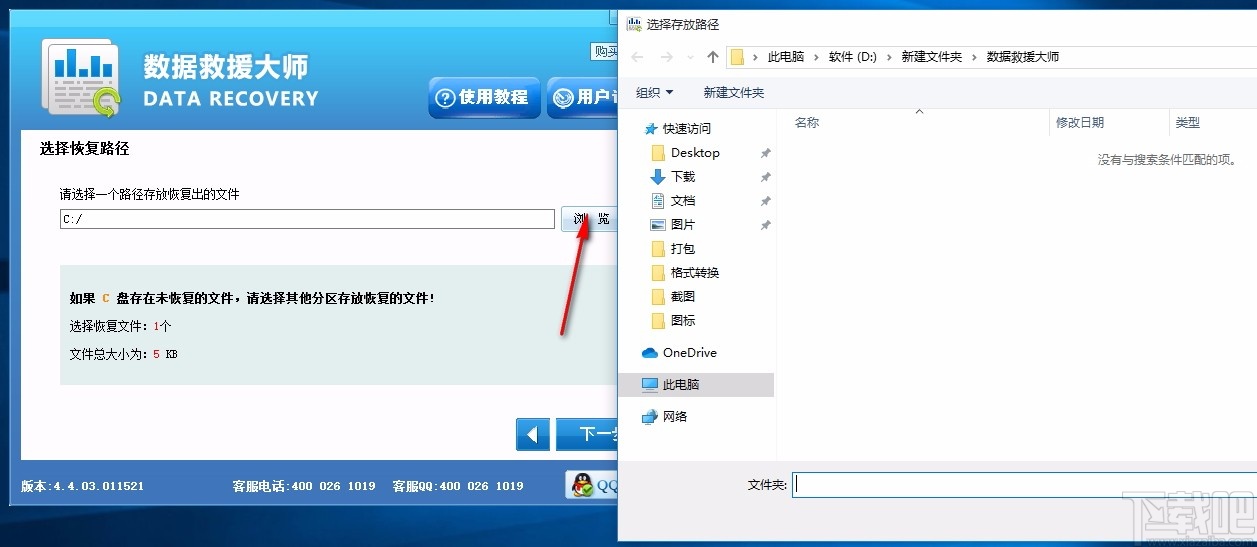The height and width of the screenshot is (547, 1257).
Task: Click the Data Recovery app logo icon
Action: tap(81, 78)
